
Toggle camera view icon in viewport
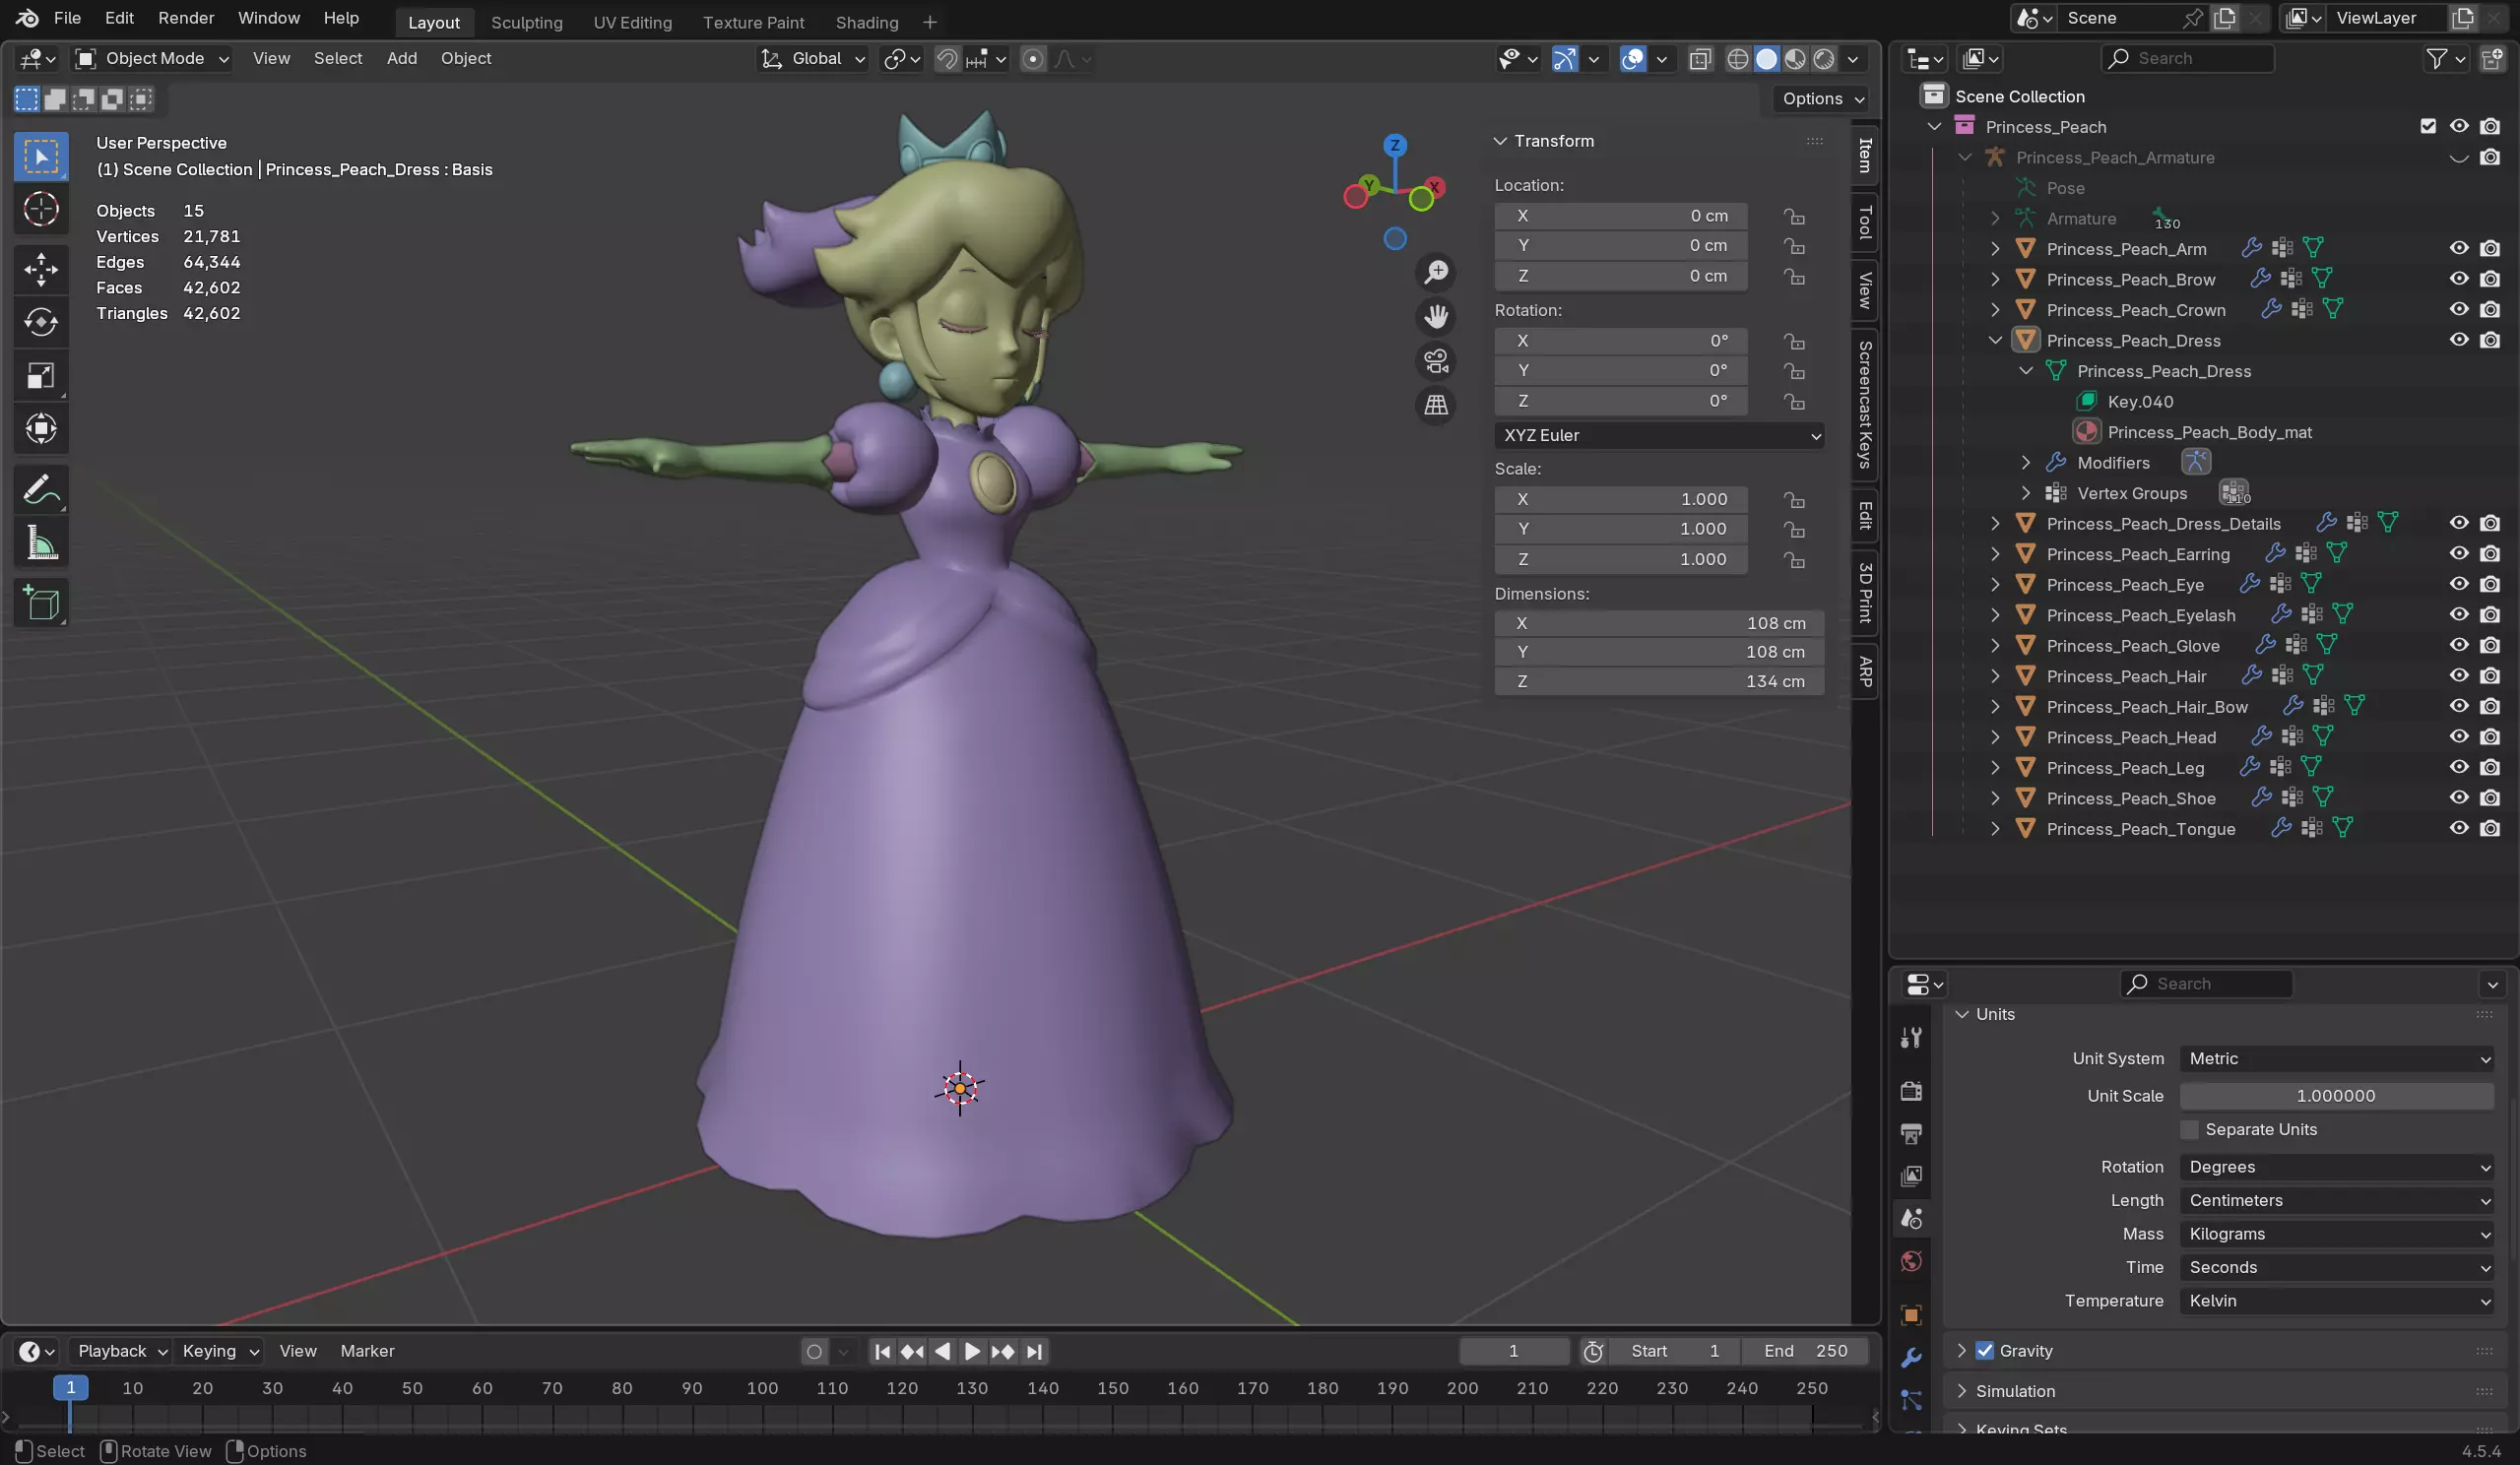pos(1436,361)
